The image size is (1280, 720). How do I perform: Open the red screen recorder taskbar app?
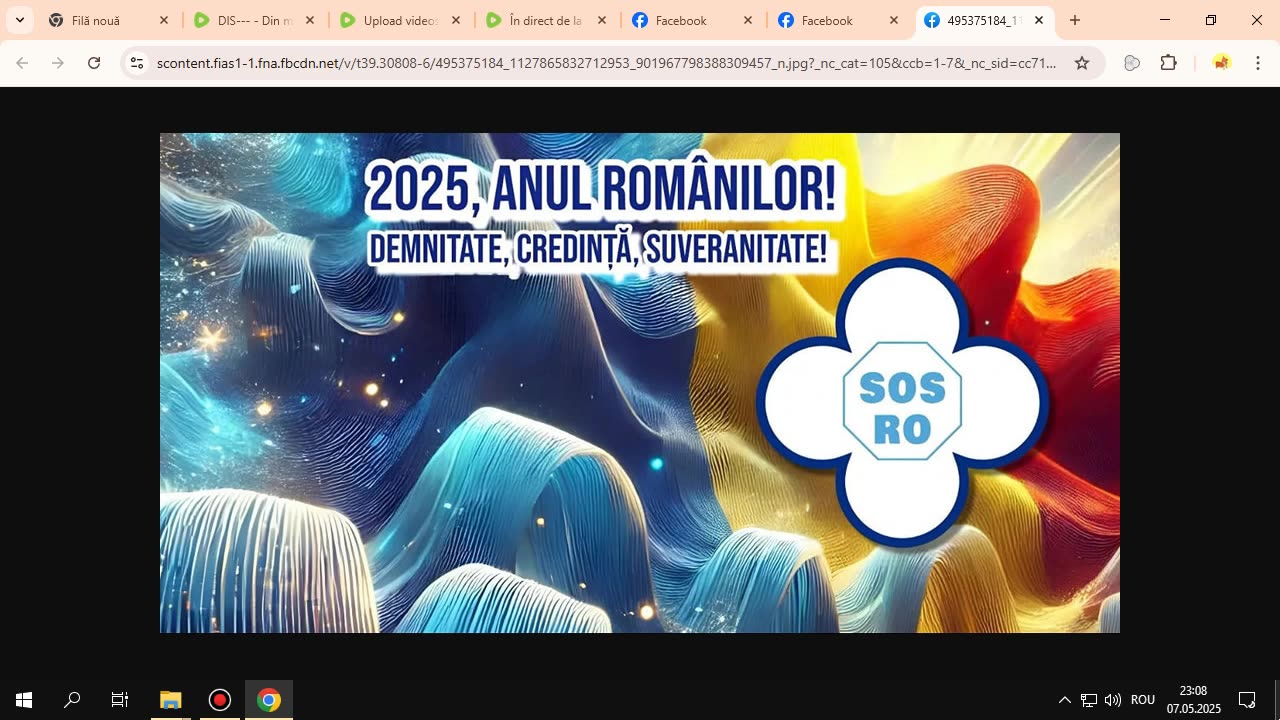coord(220,700)
